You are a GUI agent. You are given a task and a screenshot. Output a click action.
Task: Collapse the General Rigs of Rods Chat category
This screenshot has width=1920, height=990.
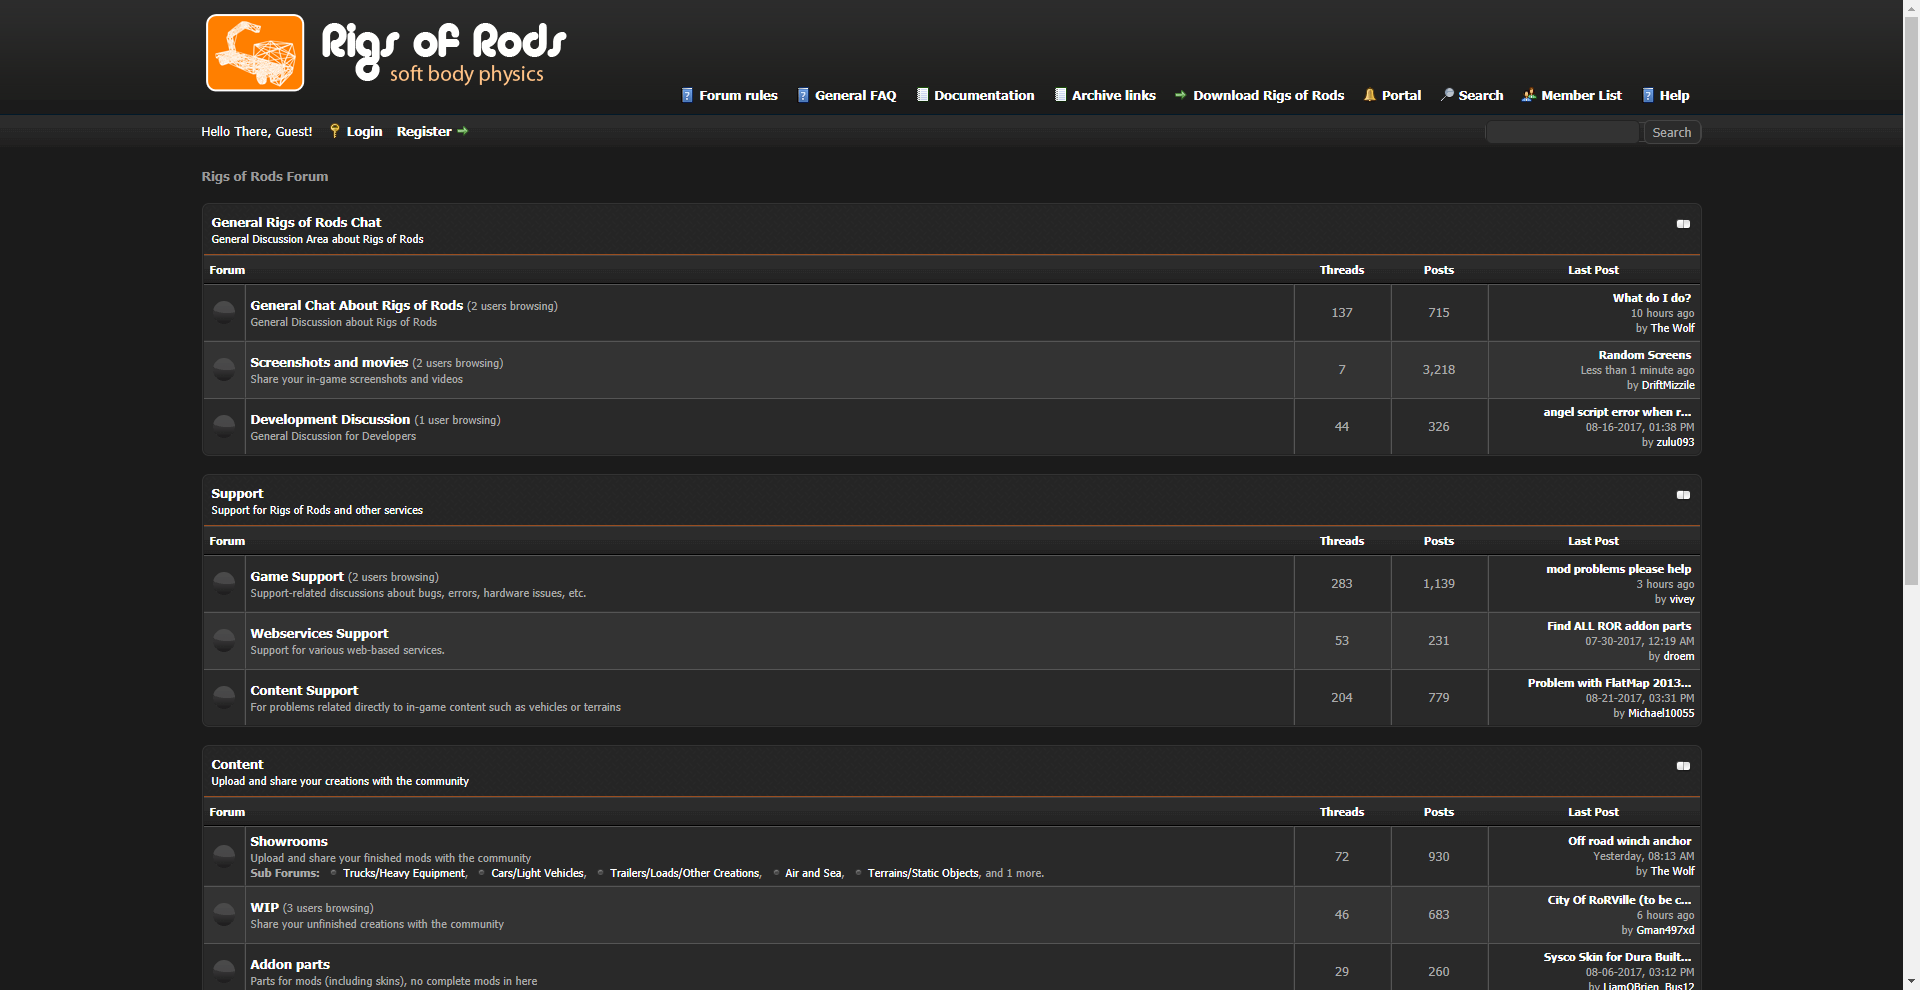[1683, 224]
